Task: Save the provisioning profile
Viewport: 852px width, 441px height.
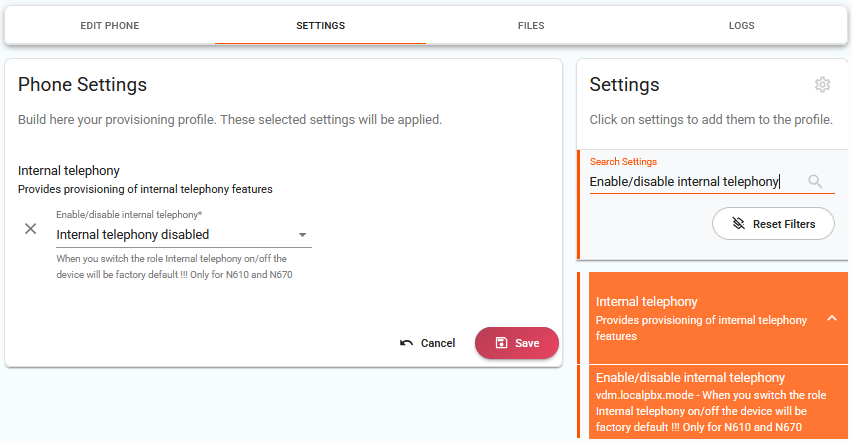Action: (x=516, y=343)
